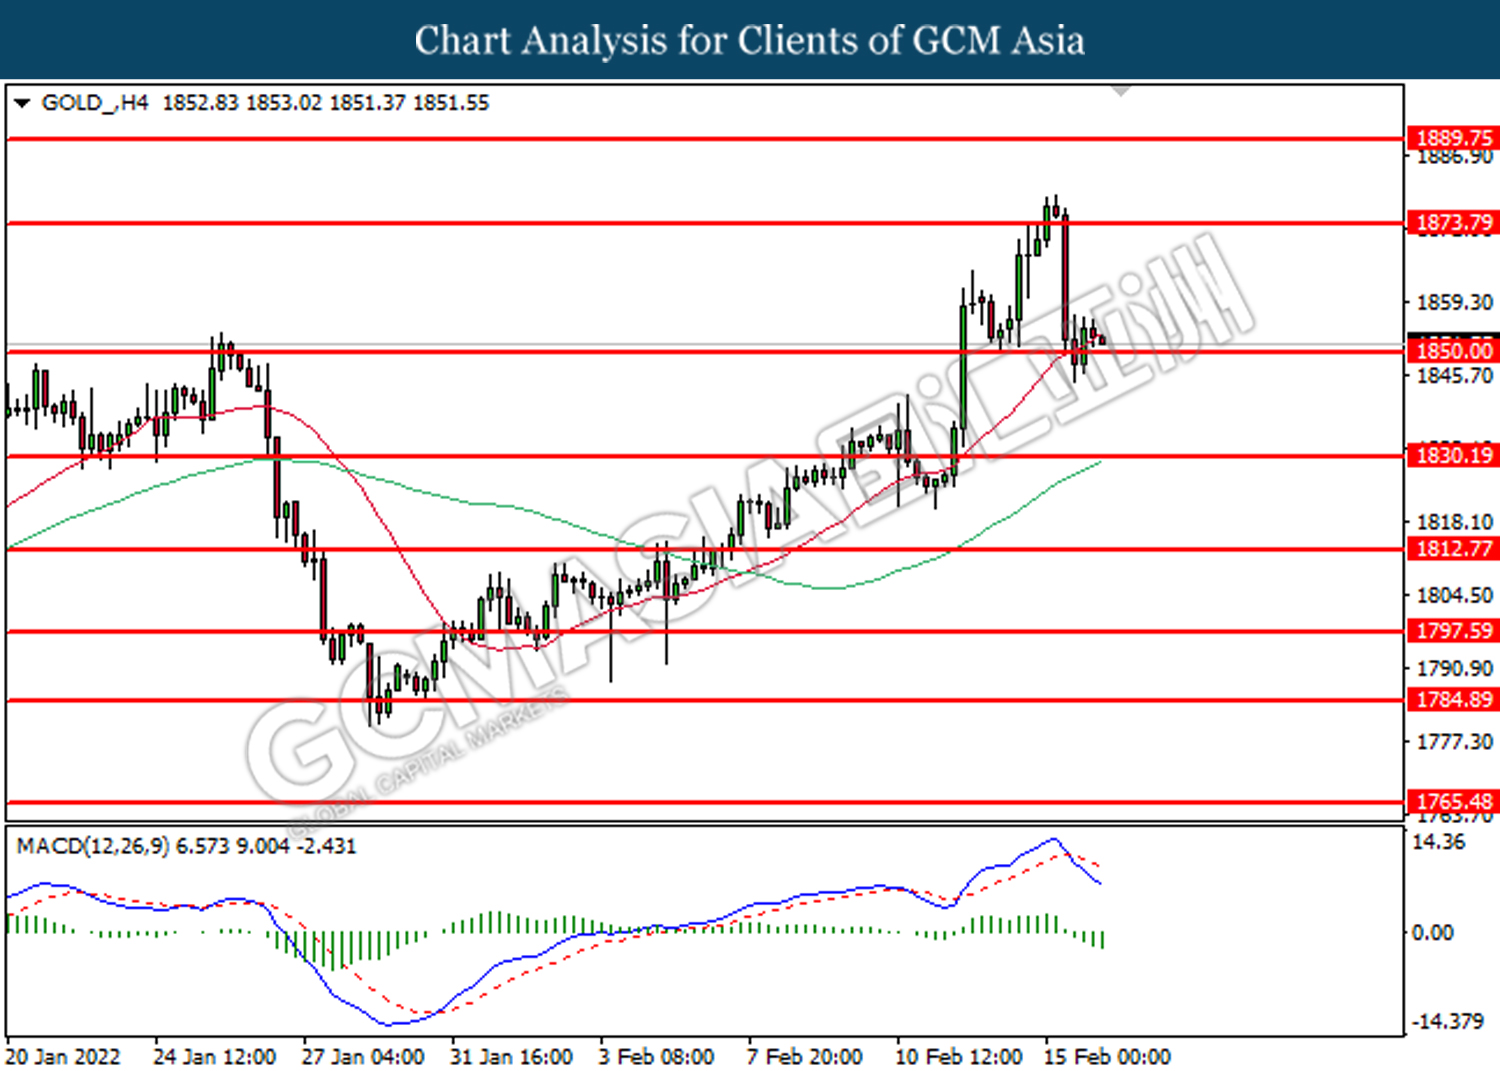Screen dimensions: 1500x1071
Task: Expand the dropdown arrow beside GOLD_,H4
Action: coord(22,103)
